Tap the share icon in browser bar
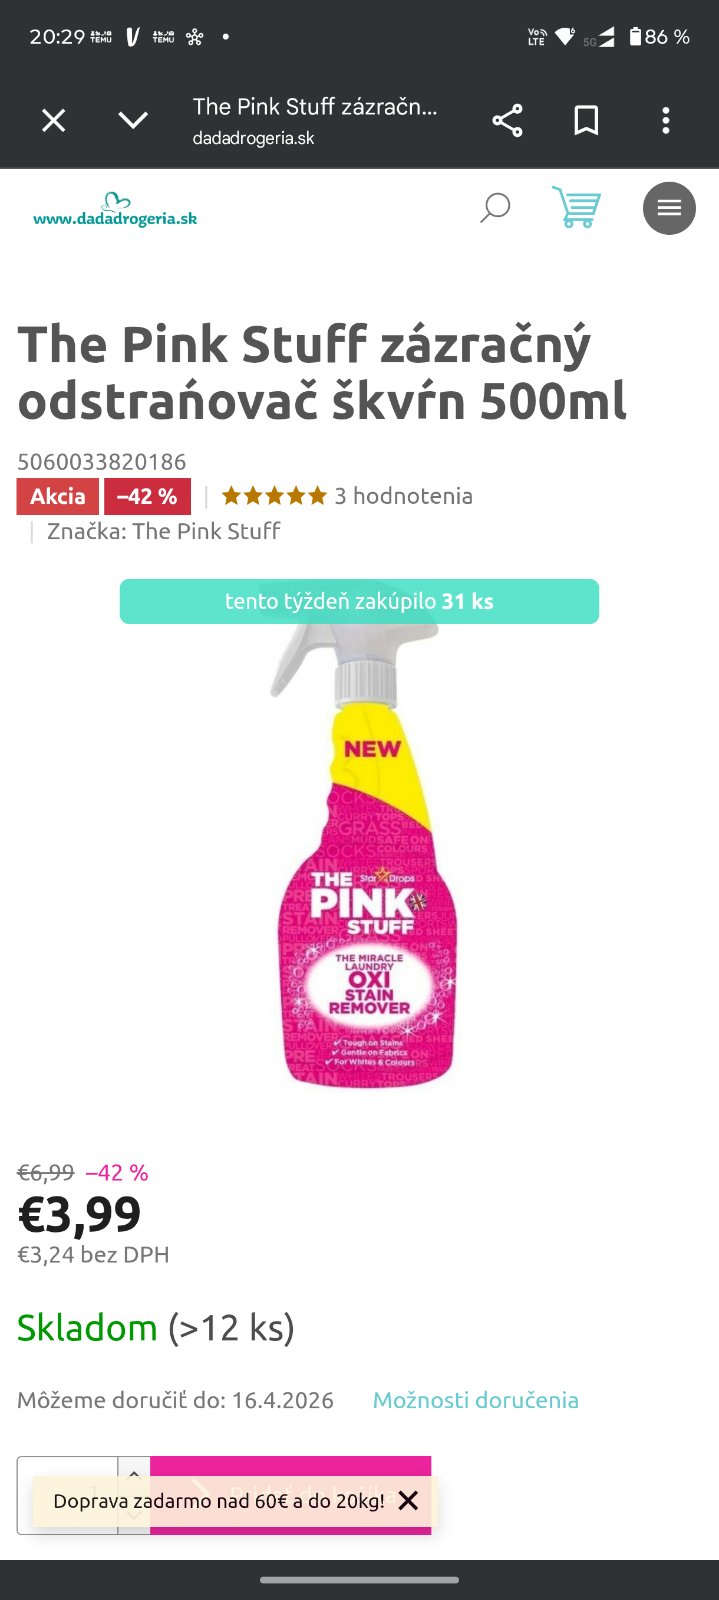719x1600 pixels. coord(507,121)
